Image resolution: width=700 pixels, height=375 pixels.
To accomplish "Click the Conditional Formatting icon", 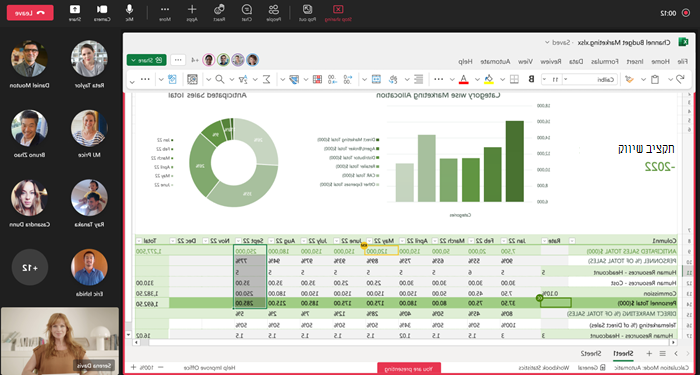I will pos(317,79).
